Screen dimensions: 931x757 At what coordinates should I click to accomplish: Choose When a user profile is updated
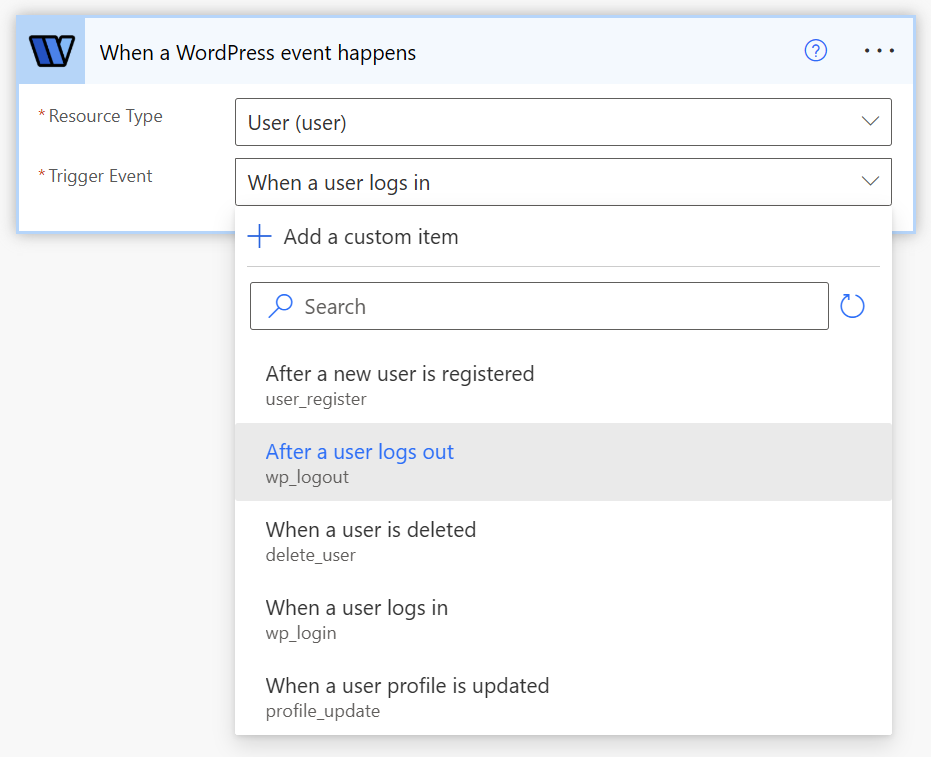click(563, 696)
